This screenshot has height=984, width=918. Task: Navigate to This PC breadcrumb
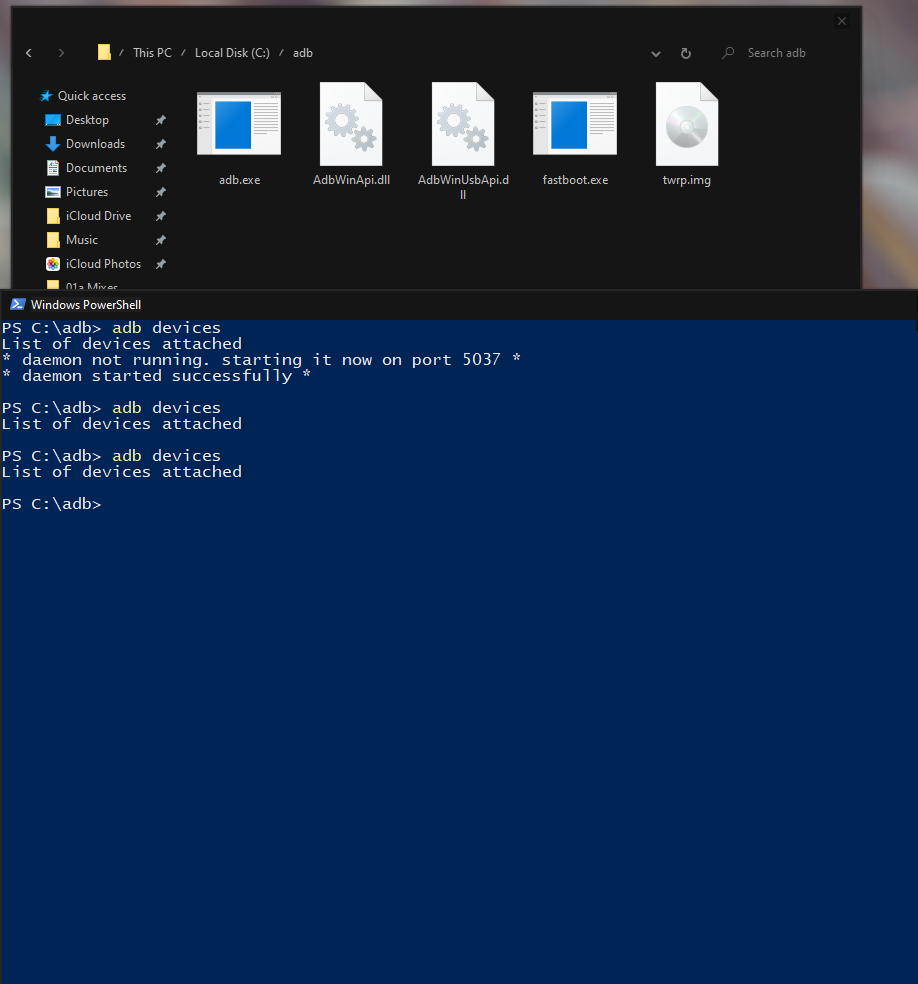[x=152, y=53]
